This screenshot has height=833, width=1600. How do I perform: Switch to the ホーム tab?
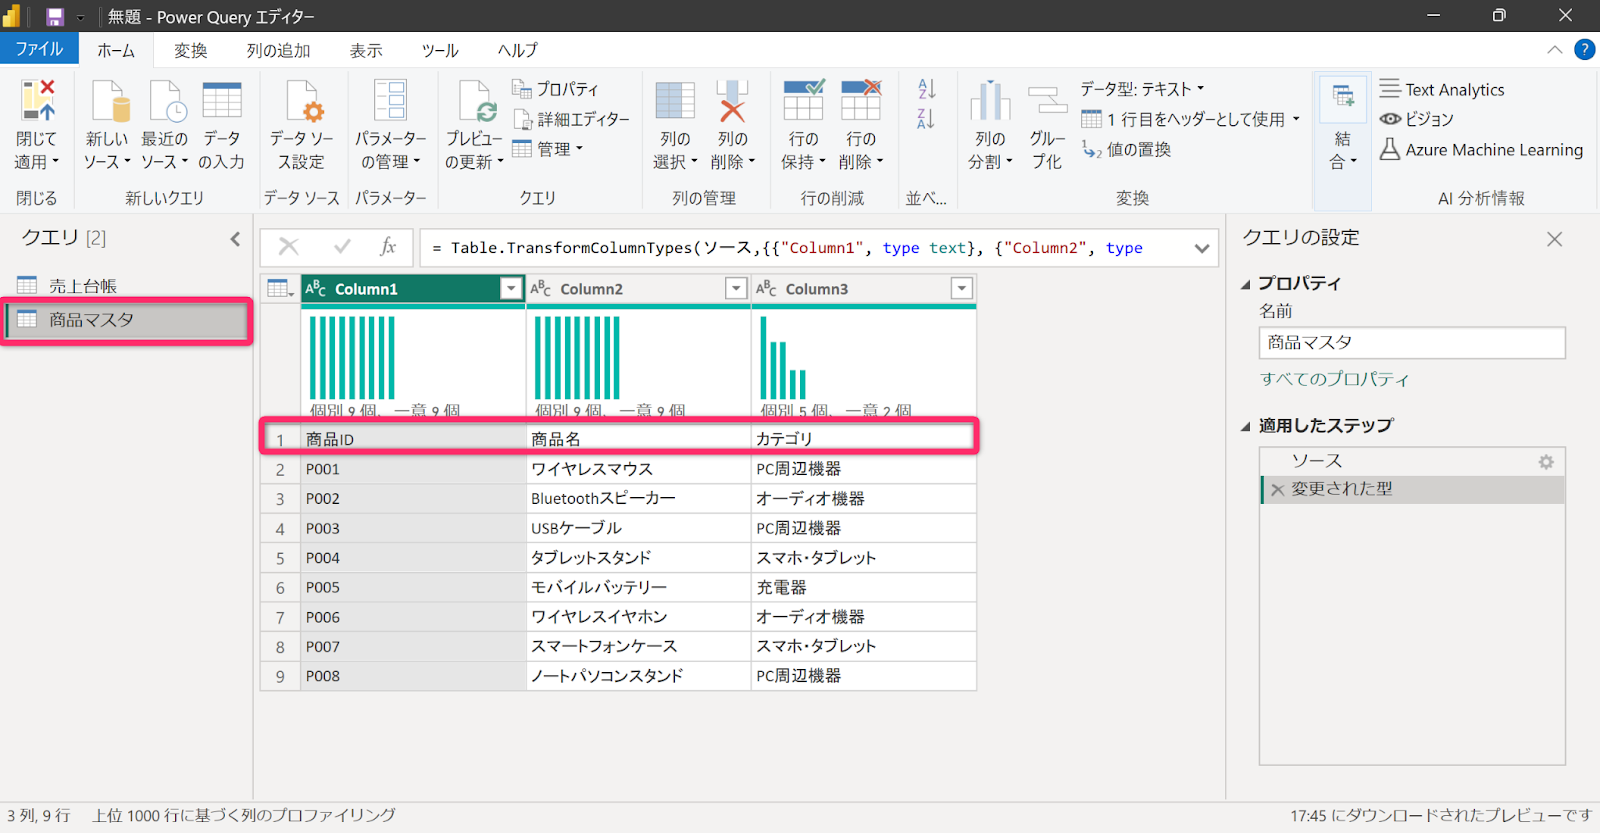pos(116,50)
